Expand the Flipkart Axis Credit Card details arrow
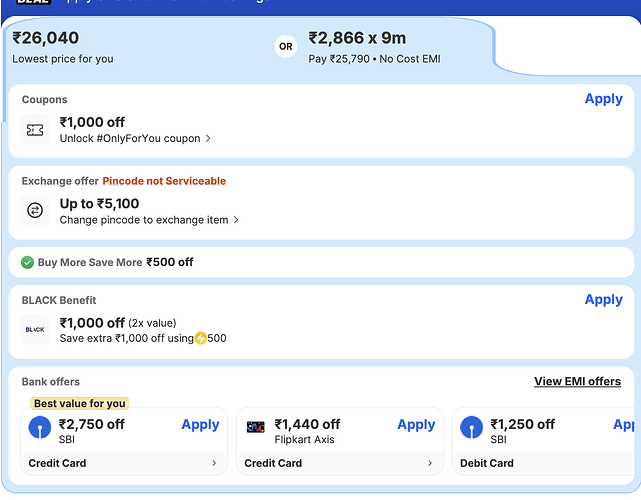 pos(430,464)
